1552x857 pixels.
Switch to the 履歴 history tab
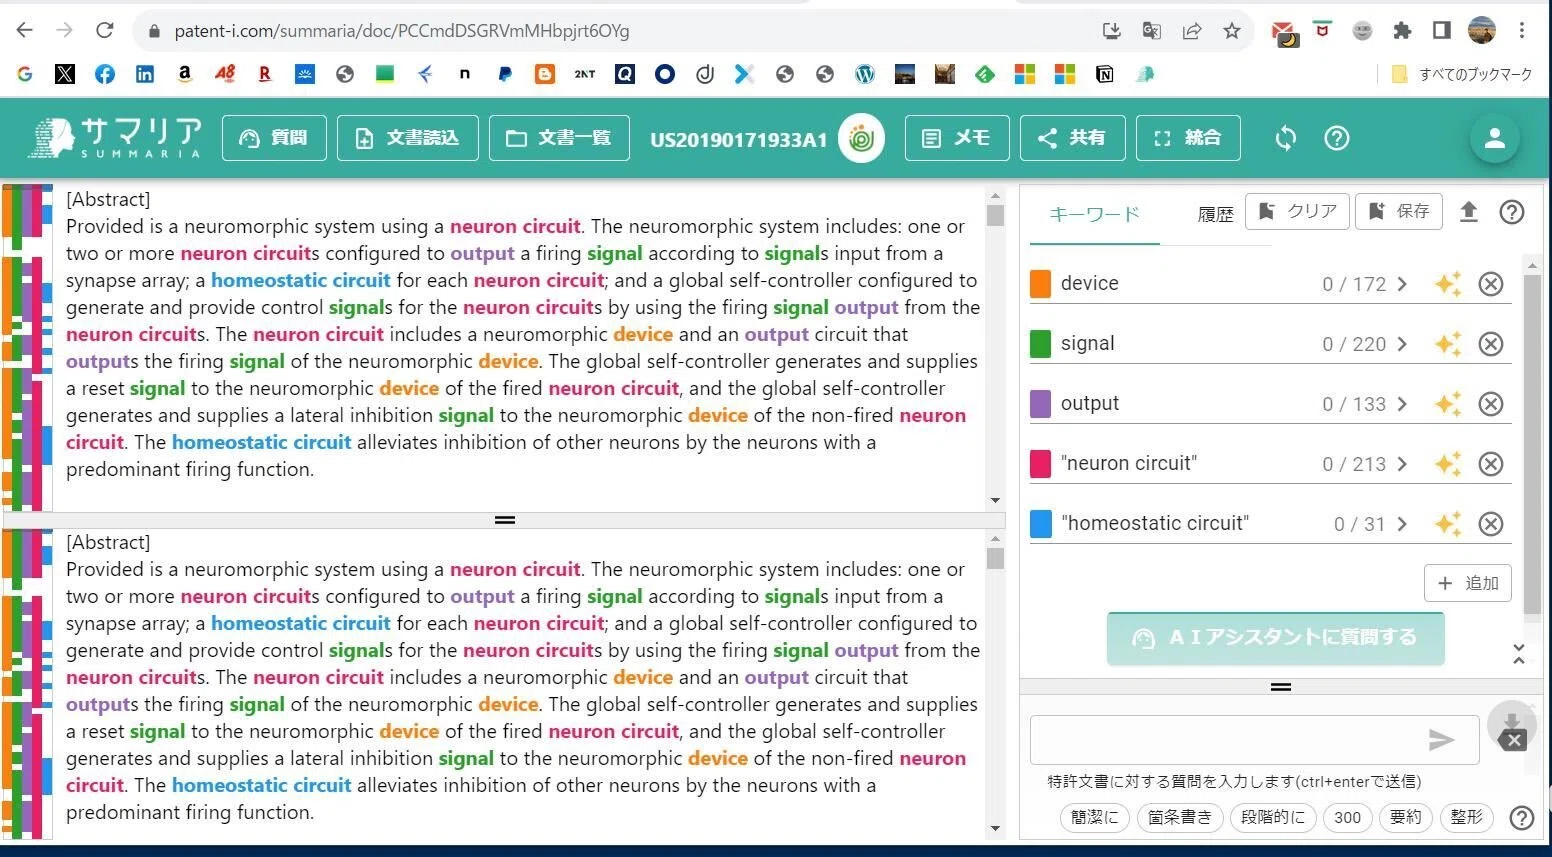point(1215,214)
